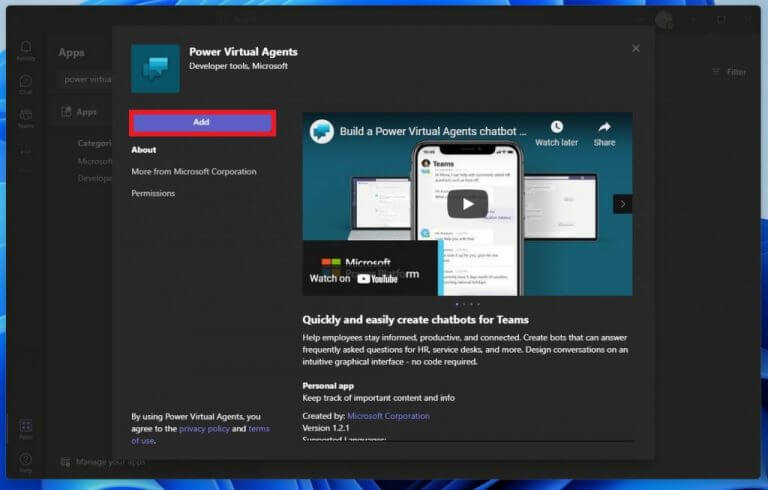Click the Activity bell icon in Teams sidebar

click(25, 47)
